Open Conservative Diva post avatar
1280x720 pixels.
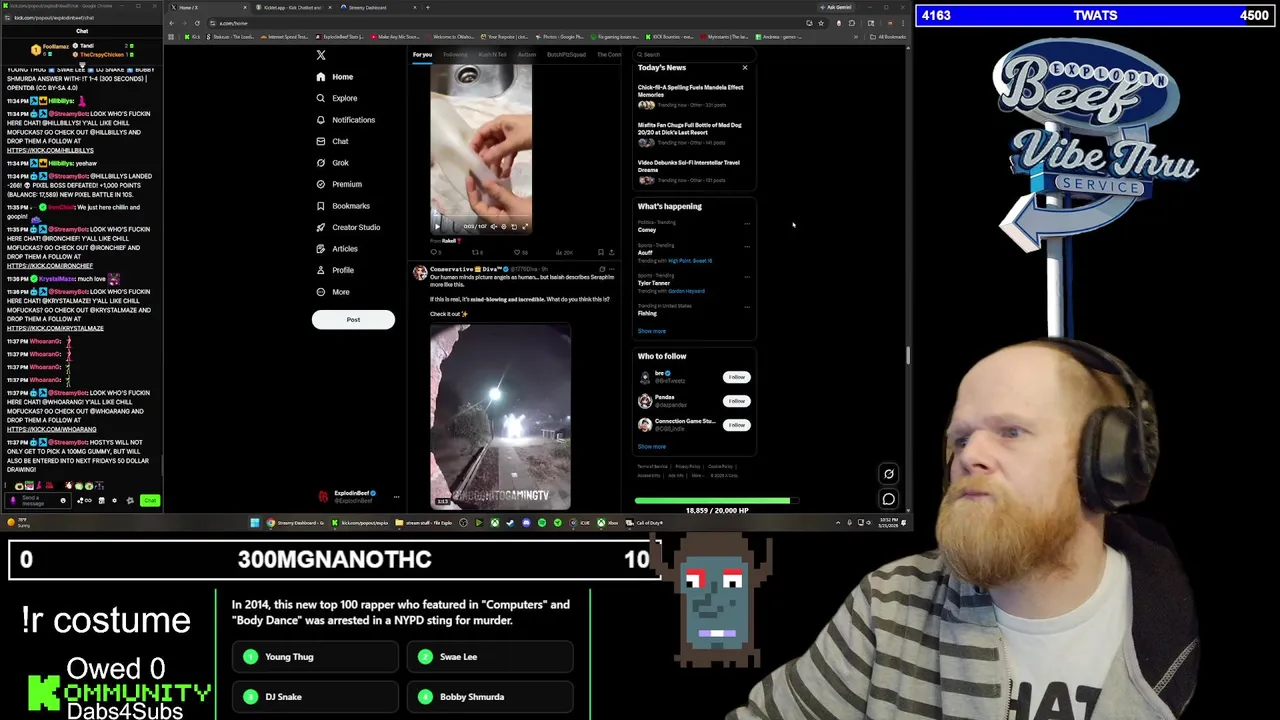click(420, 272)
